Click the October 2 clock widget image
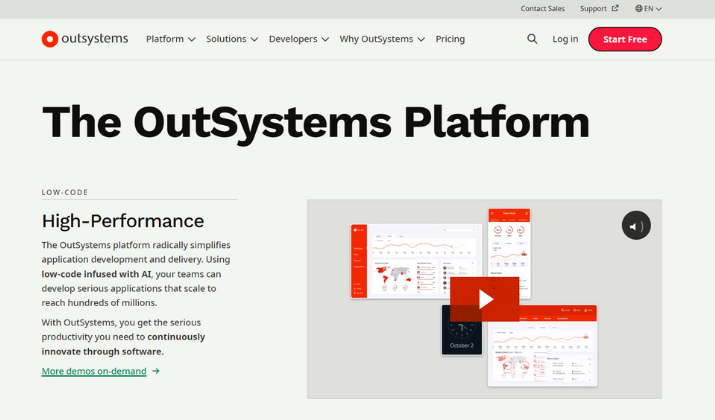This screenshot has height=420, width=715. [x=461, y=330]
